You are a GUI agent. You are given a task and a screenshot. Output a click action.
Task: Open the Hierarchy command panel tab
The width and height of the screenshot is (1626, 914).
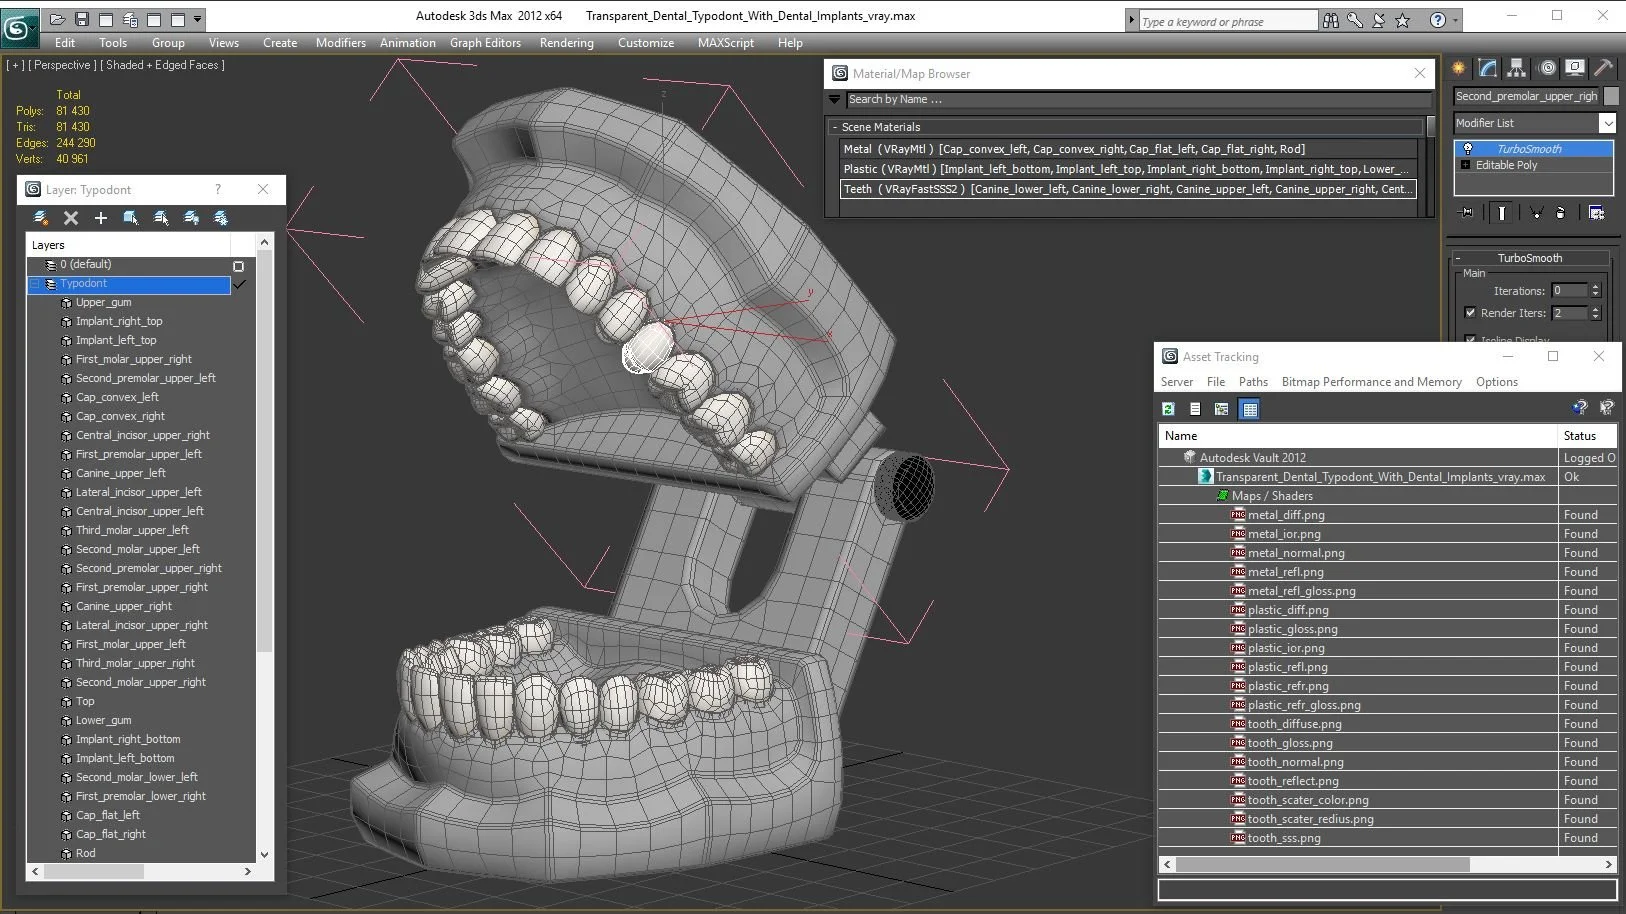tap(1517, 68)
